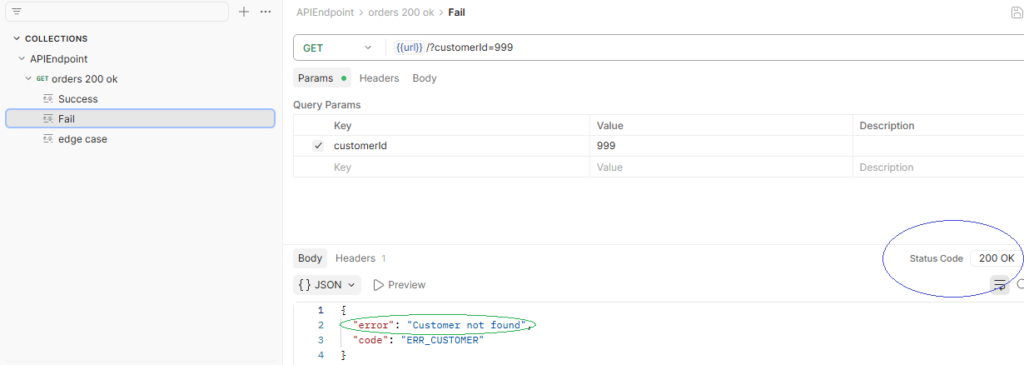Open the response Headers tab

click(360, 258)
